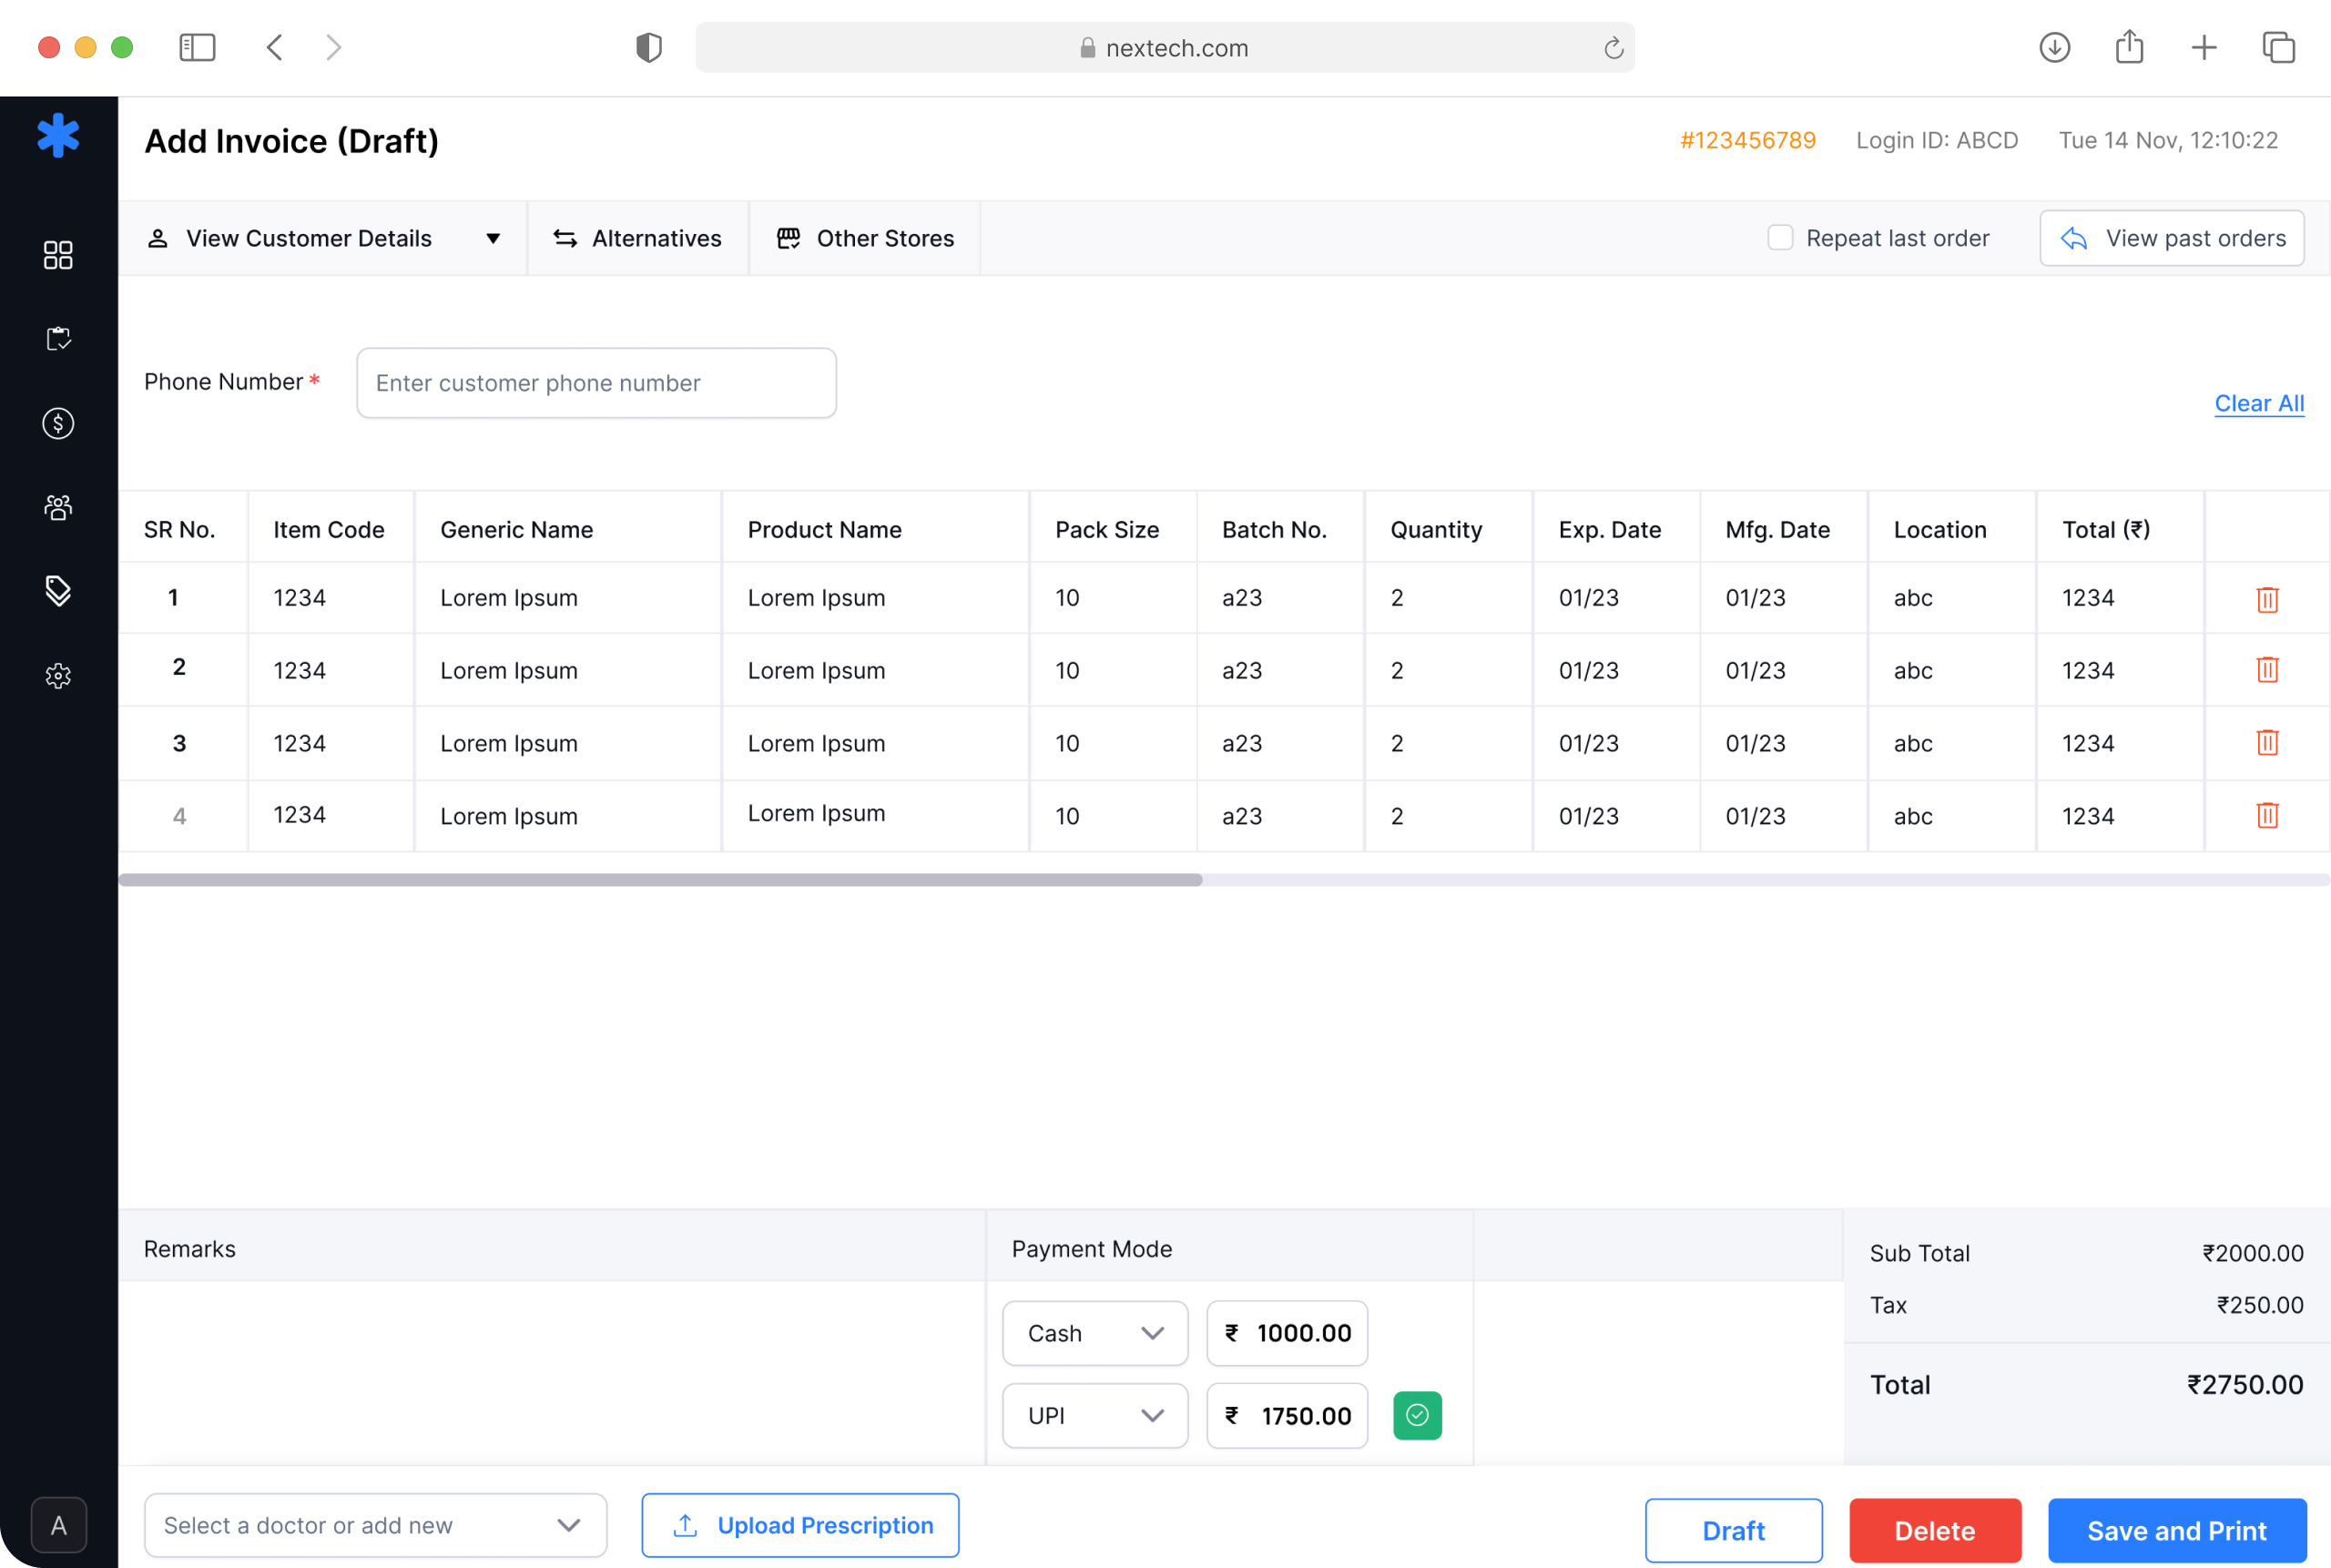Screen dimensions: 2331x1568
Task: Click the ₹250.00 Tax value
Action: [x=2260, y=1305]
